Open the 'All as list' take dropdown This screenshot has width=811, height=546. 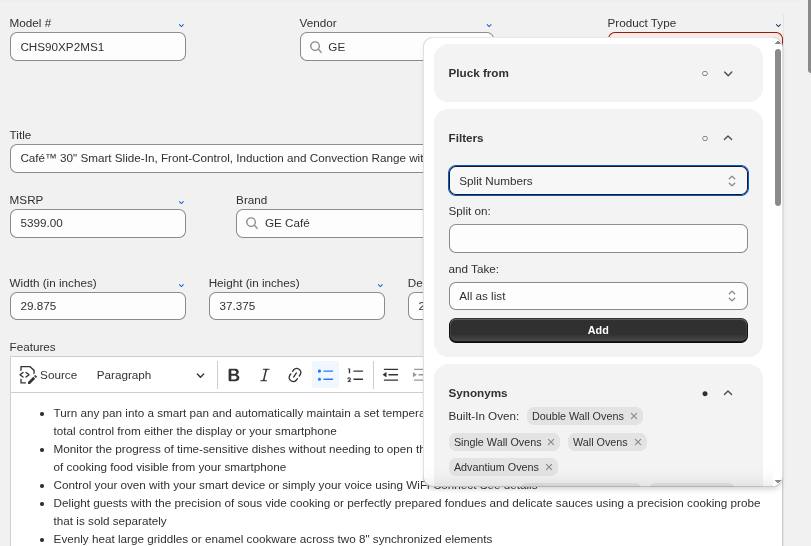(x=597, y=296)
